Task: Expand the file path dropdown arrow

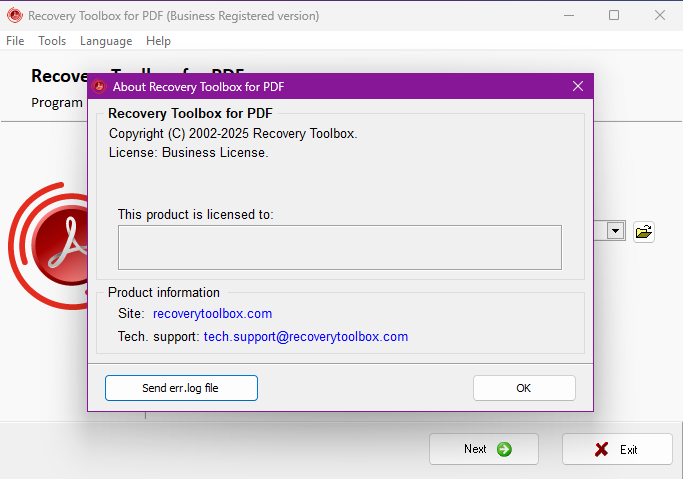Action: [616, 231]
